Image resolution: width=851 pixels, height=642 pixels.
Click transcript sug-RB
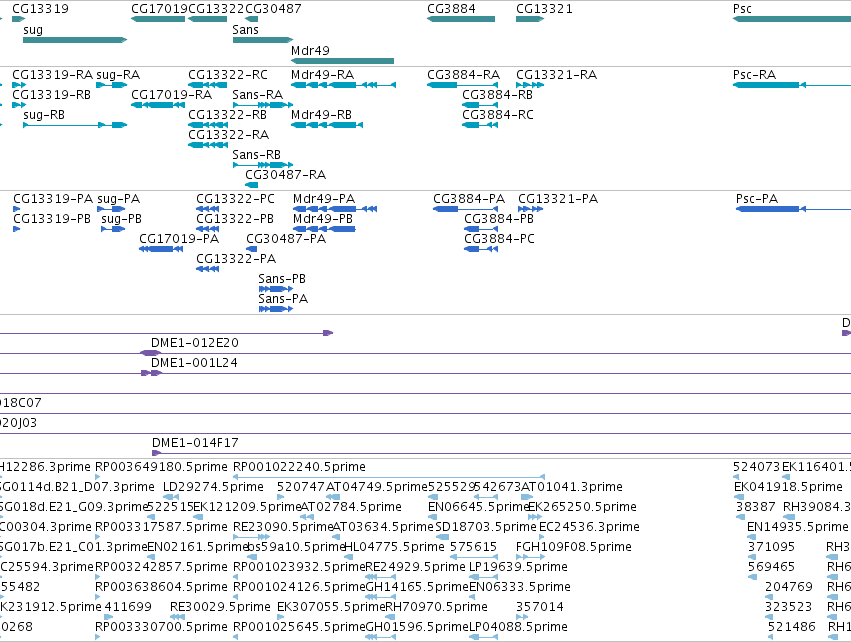(x=75, y=125)
